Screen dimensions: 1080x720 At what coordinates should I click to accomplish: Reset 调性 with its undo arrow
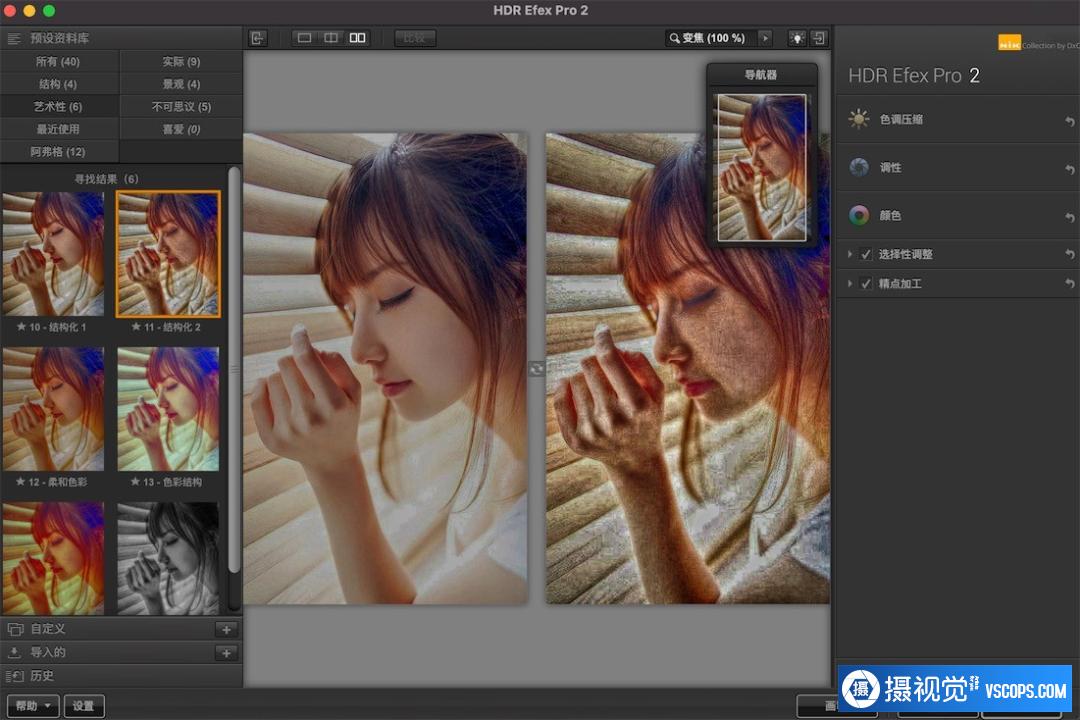pos(1070,169)
